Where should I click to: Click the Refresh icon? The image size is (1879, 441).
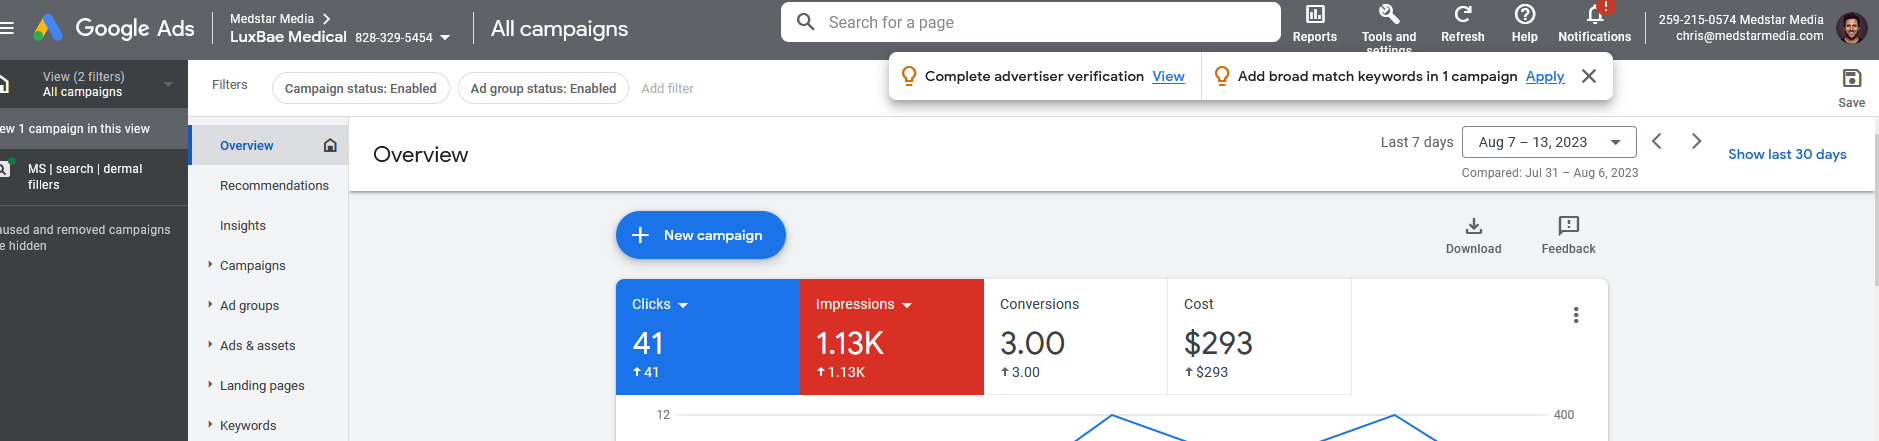click(x=1463, y=14)
